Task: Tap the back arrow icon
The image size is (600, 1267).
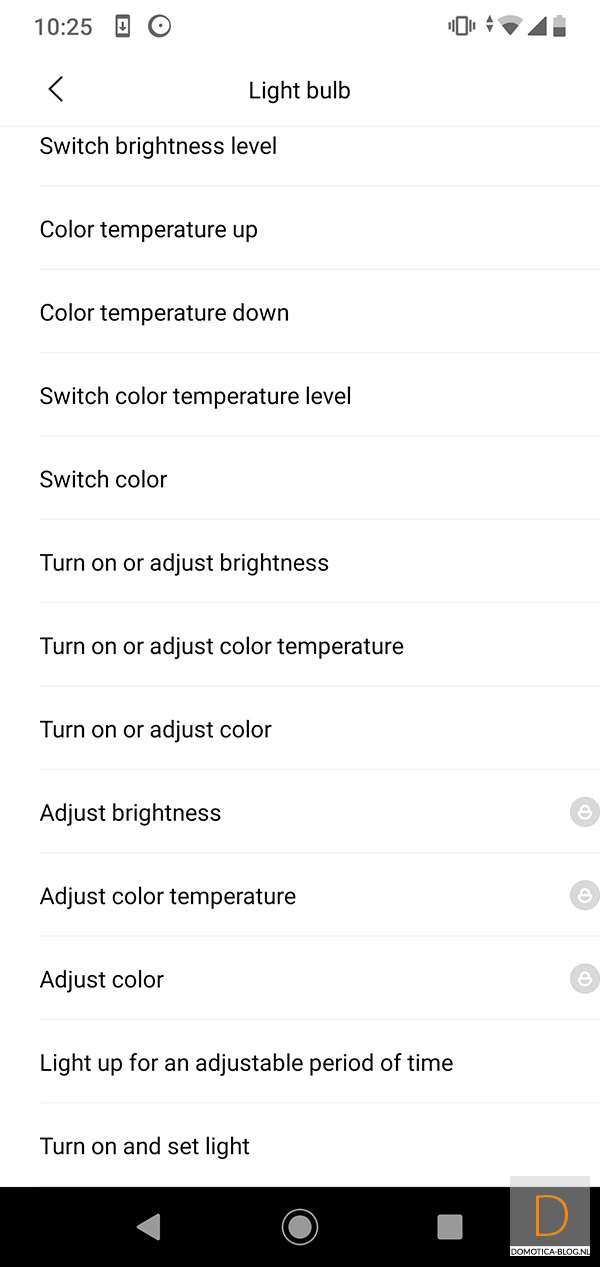Action: click(x=56, y=89)
